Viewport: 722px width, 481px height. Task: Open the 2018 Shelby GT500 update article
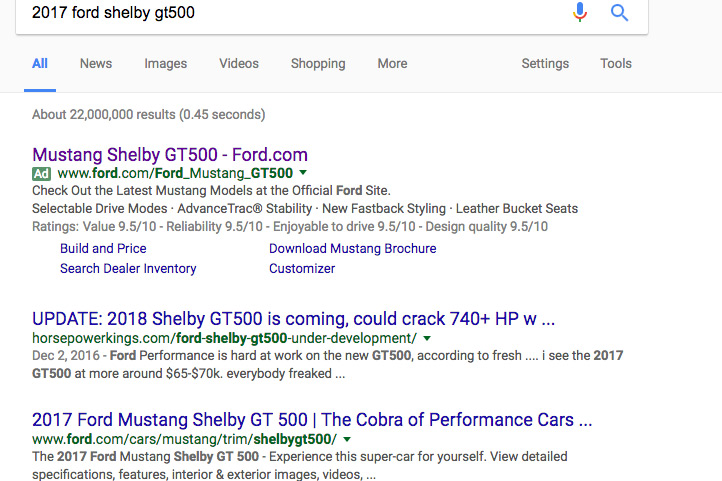click(293, 319)
